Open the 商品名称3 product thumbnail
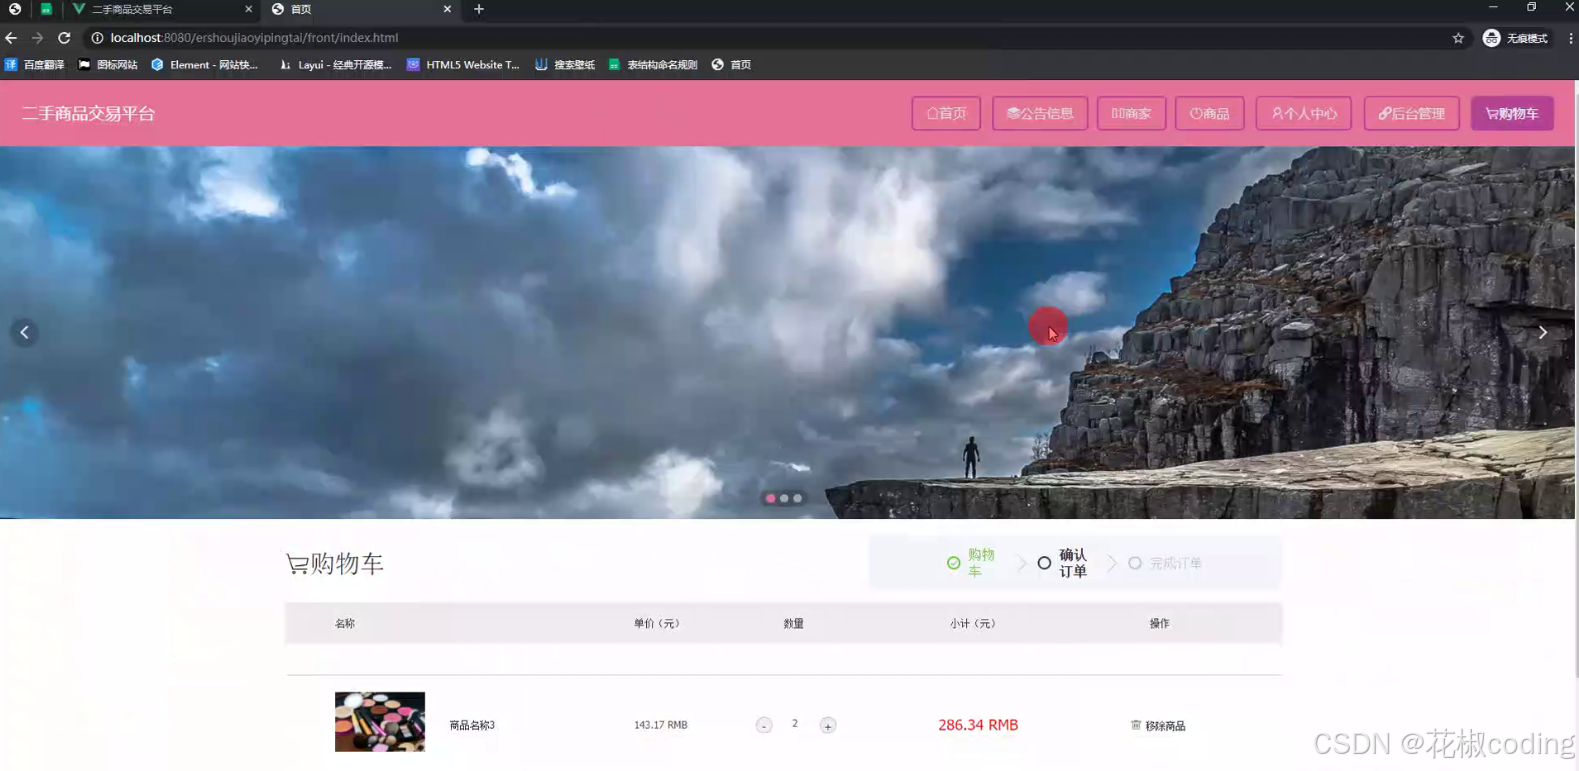The height and width of the screenshot is (771, 1579). (x=380, y=721)
